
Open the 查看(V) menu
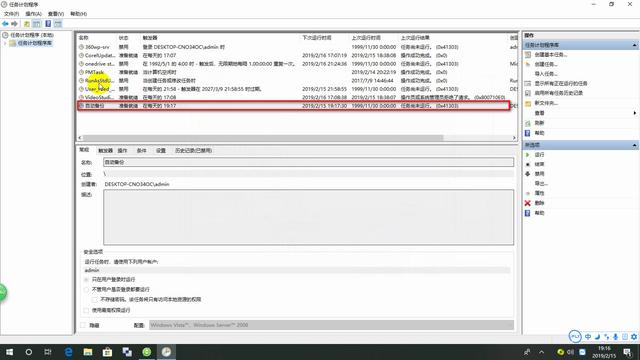tap(56, 14)
